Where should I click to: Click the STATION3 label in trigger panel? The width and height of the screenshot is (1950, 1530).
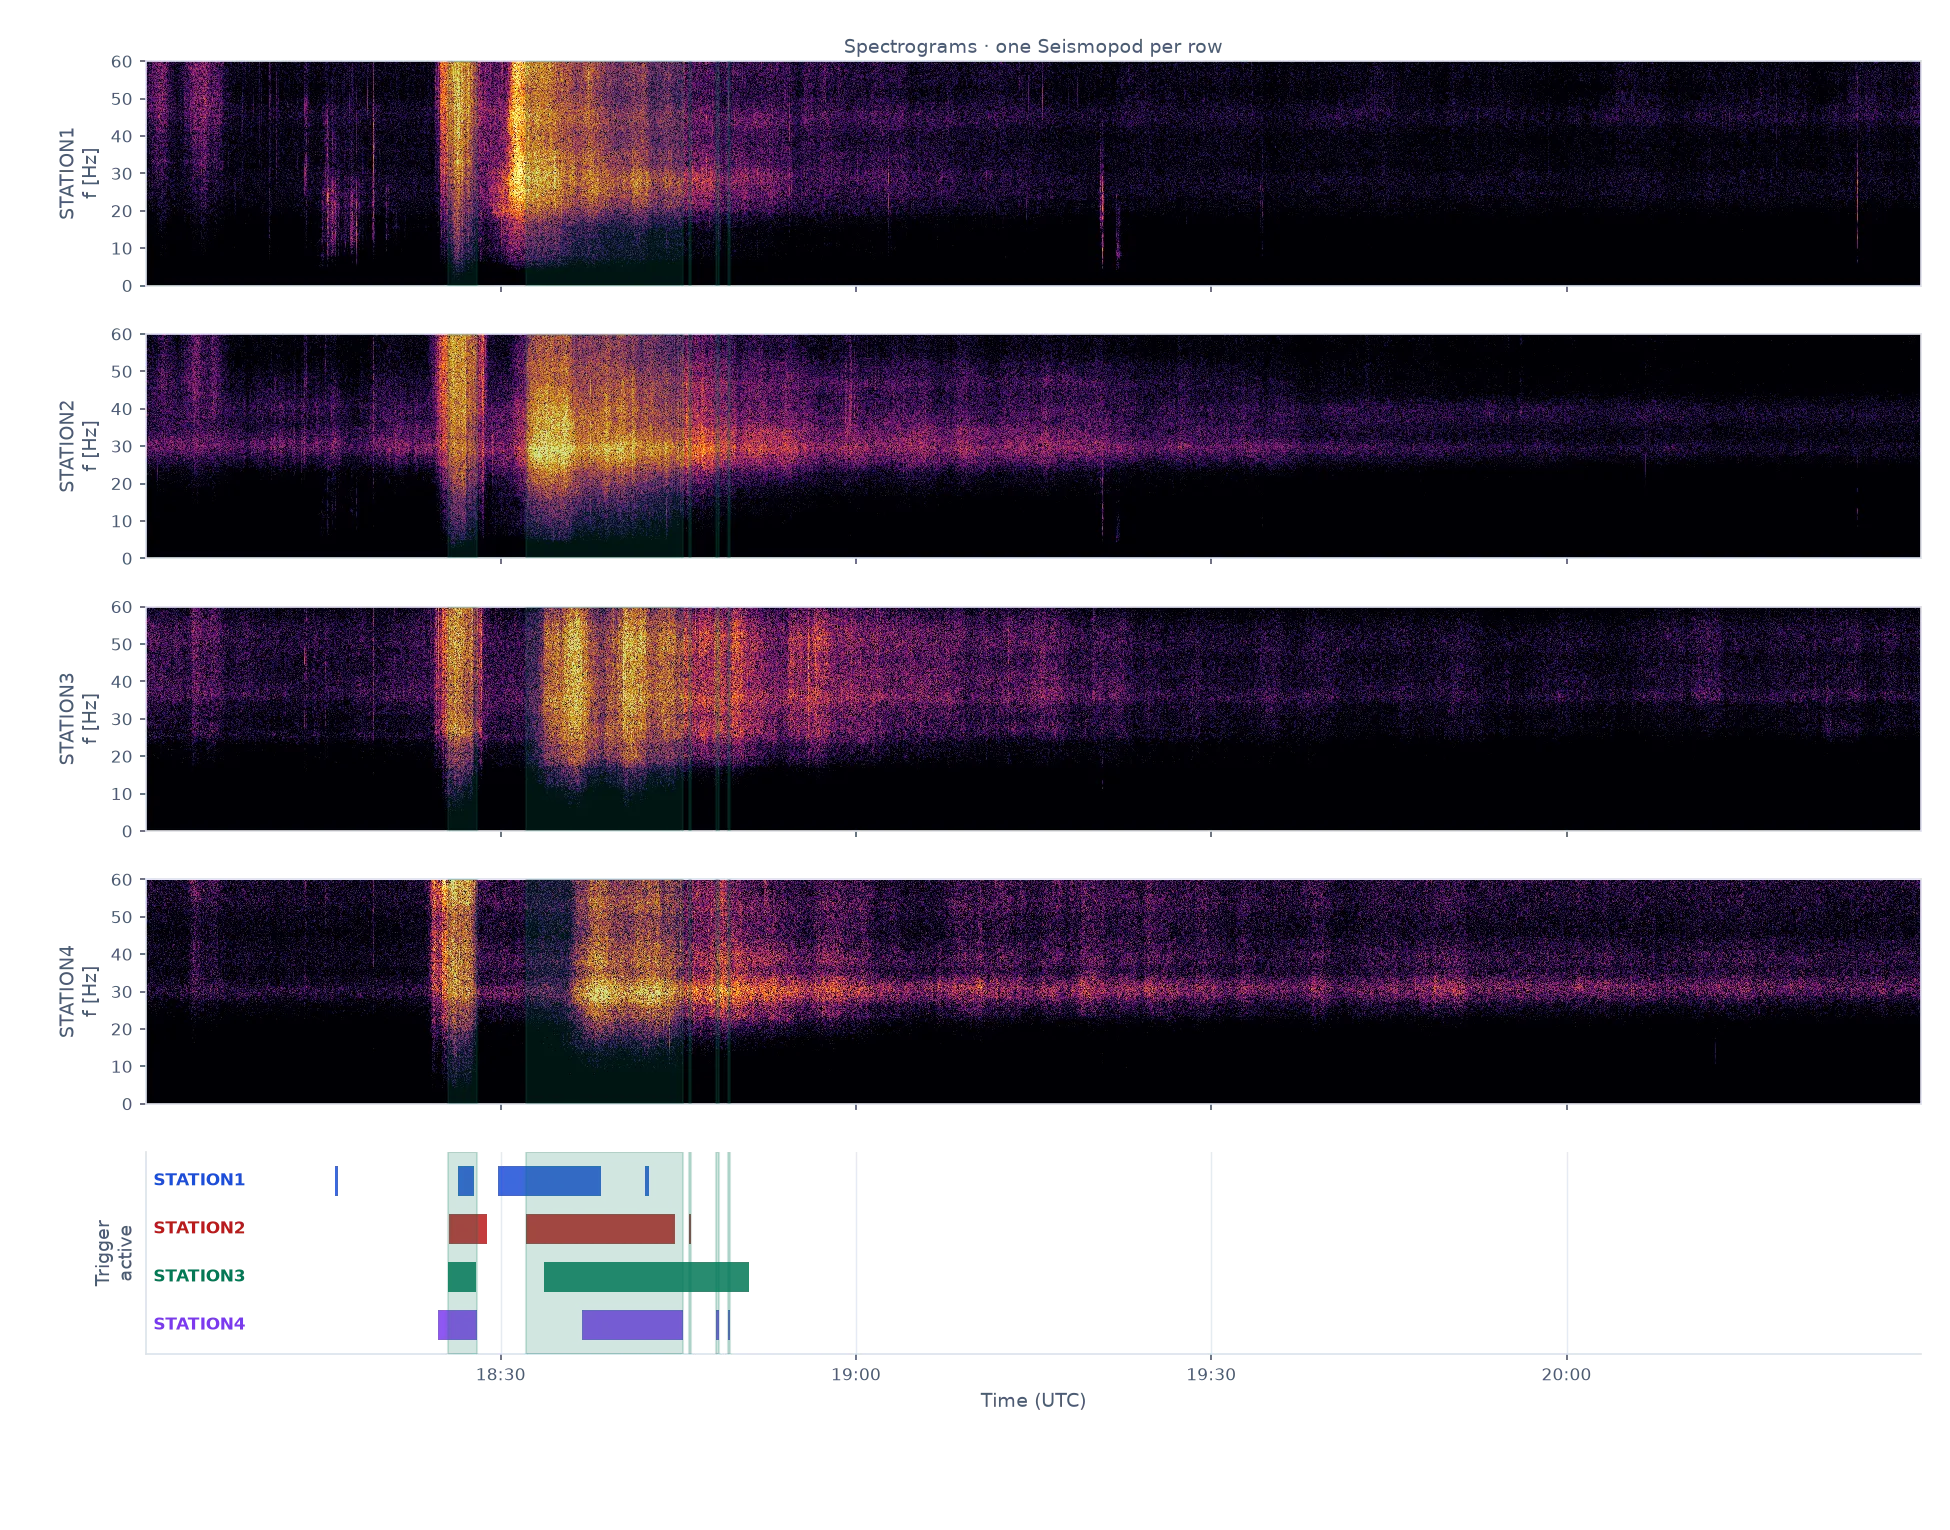pos(199,1276)
